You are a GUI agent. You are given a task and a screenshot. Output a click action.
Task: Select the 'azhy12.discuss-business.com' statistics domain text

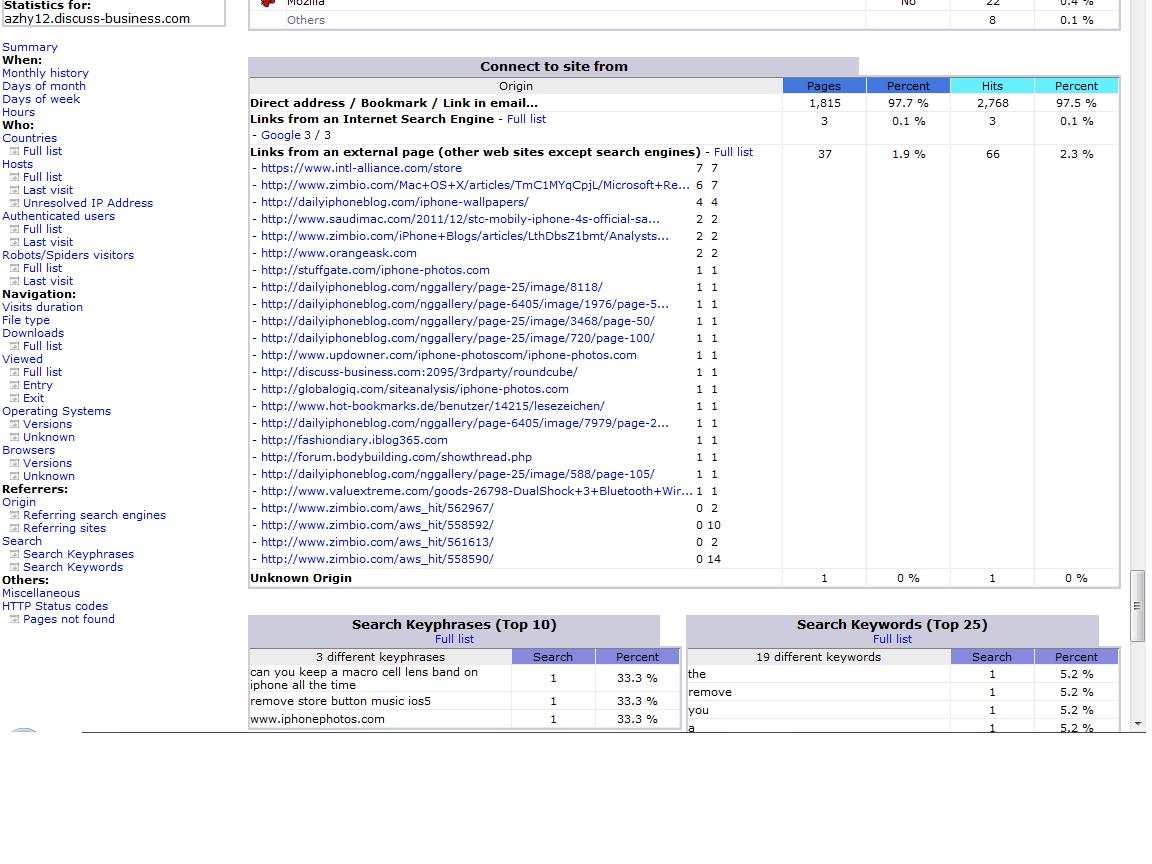[x=97, y=19]
